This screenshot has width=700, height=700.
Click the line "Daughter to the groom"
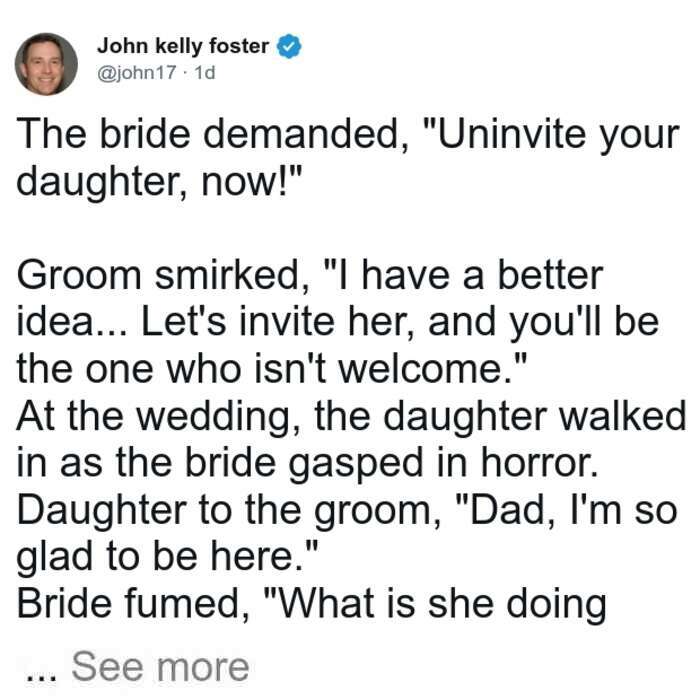[347, 511]
